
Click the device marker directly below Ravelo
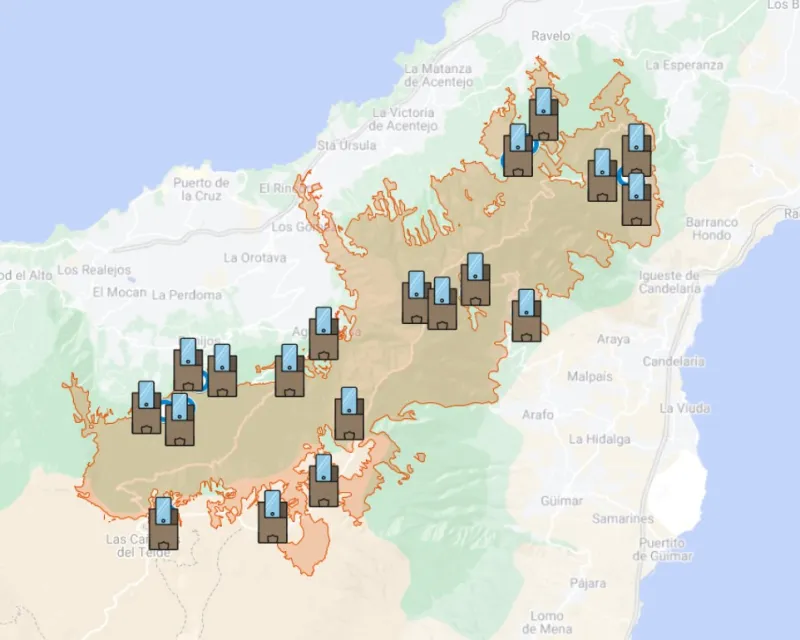point(544,114)
